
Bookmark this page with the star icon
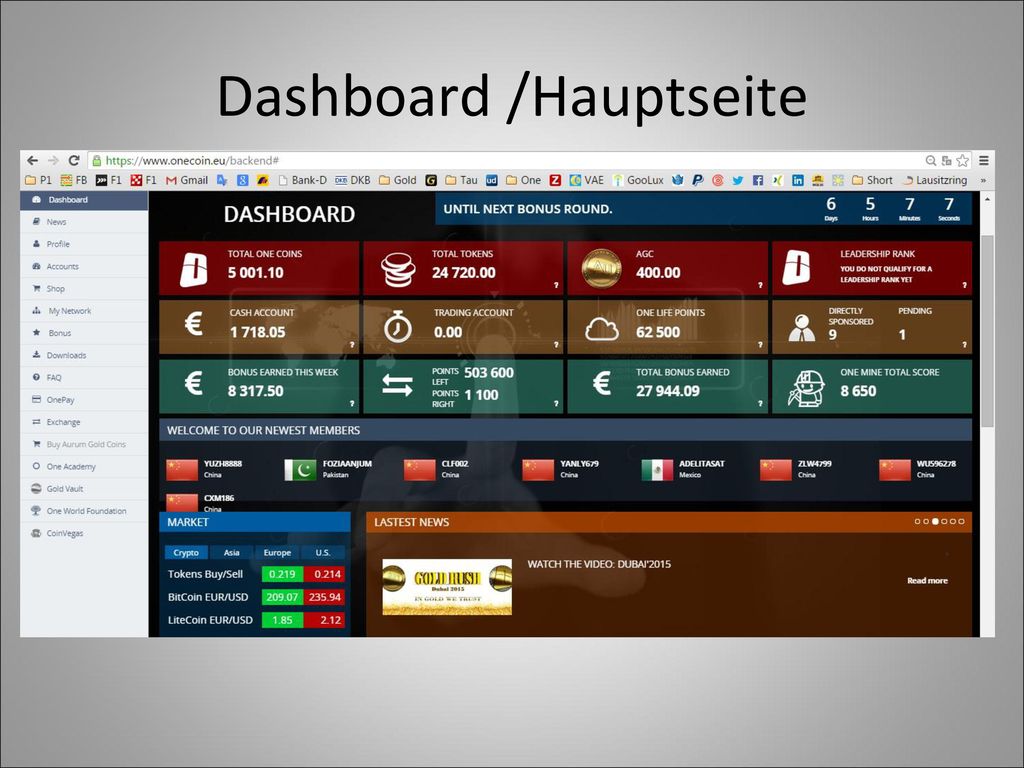(963, 161)
